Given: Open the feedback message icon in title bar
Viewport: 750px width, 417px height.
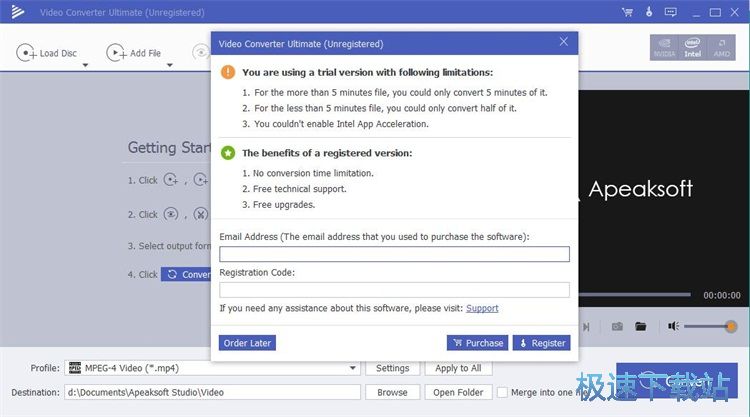Looking at the screenshot, I should coord(671,12).
